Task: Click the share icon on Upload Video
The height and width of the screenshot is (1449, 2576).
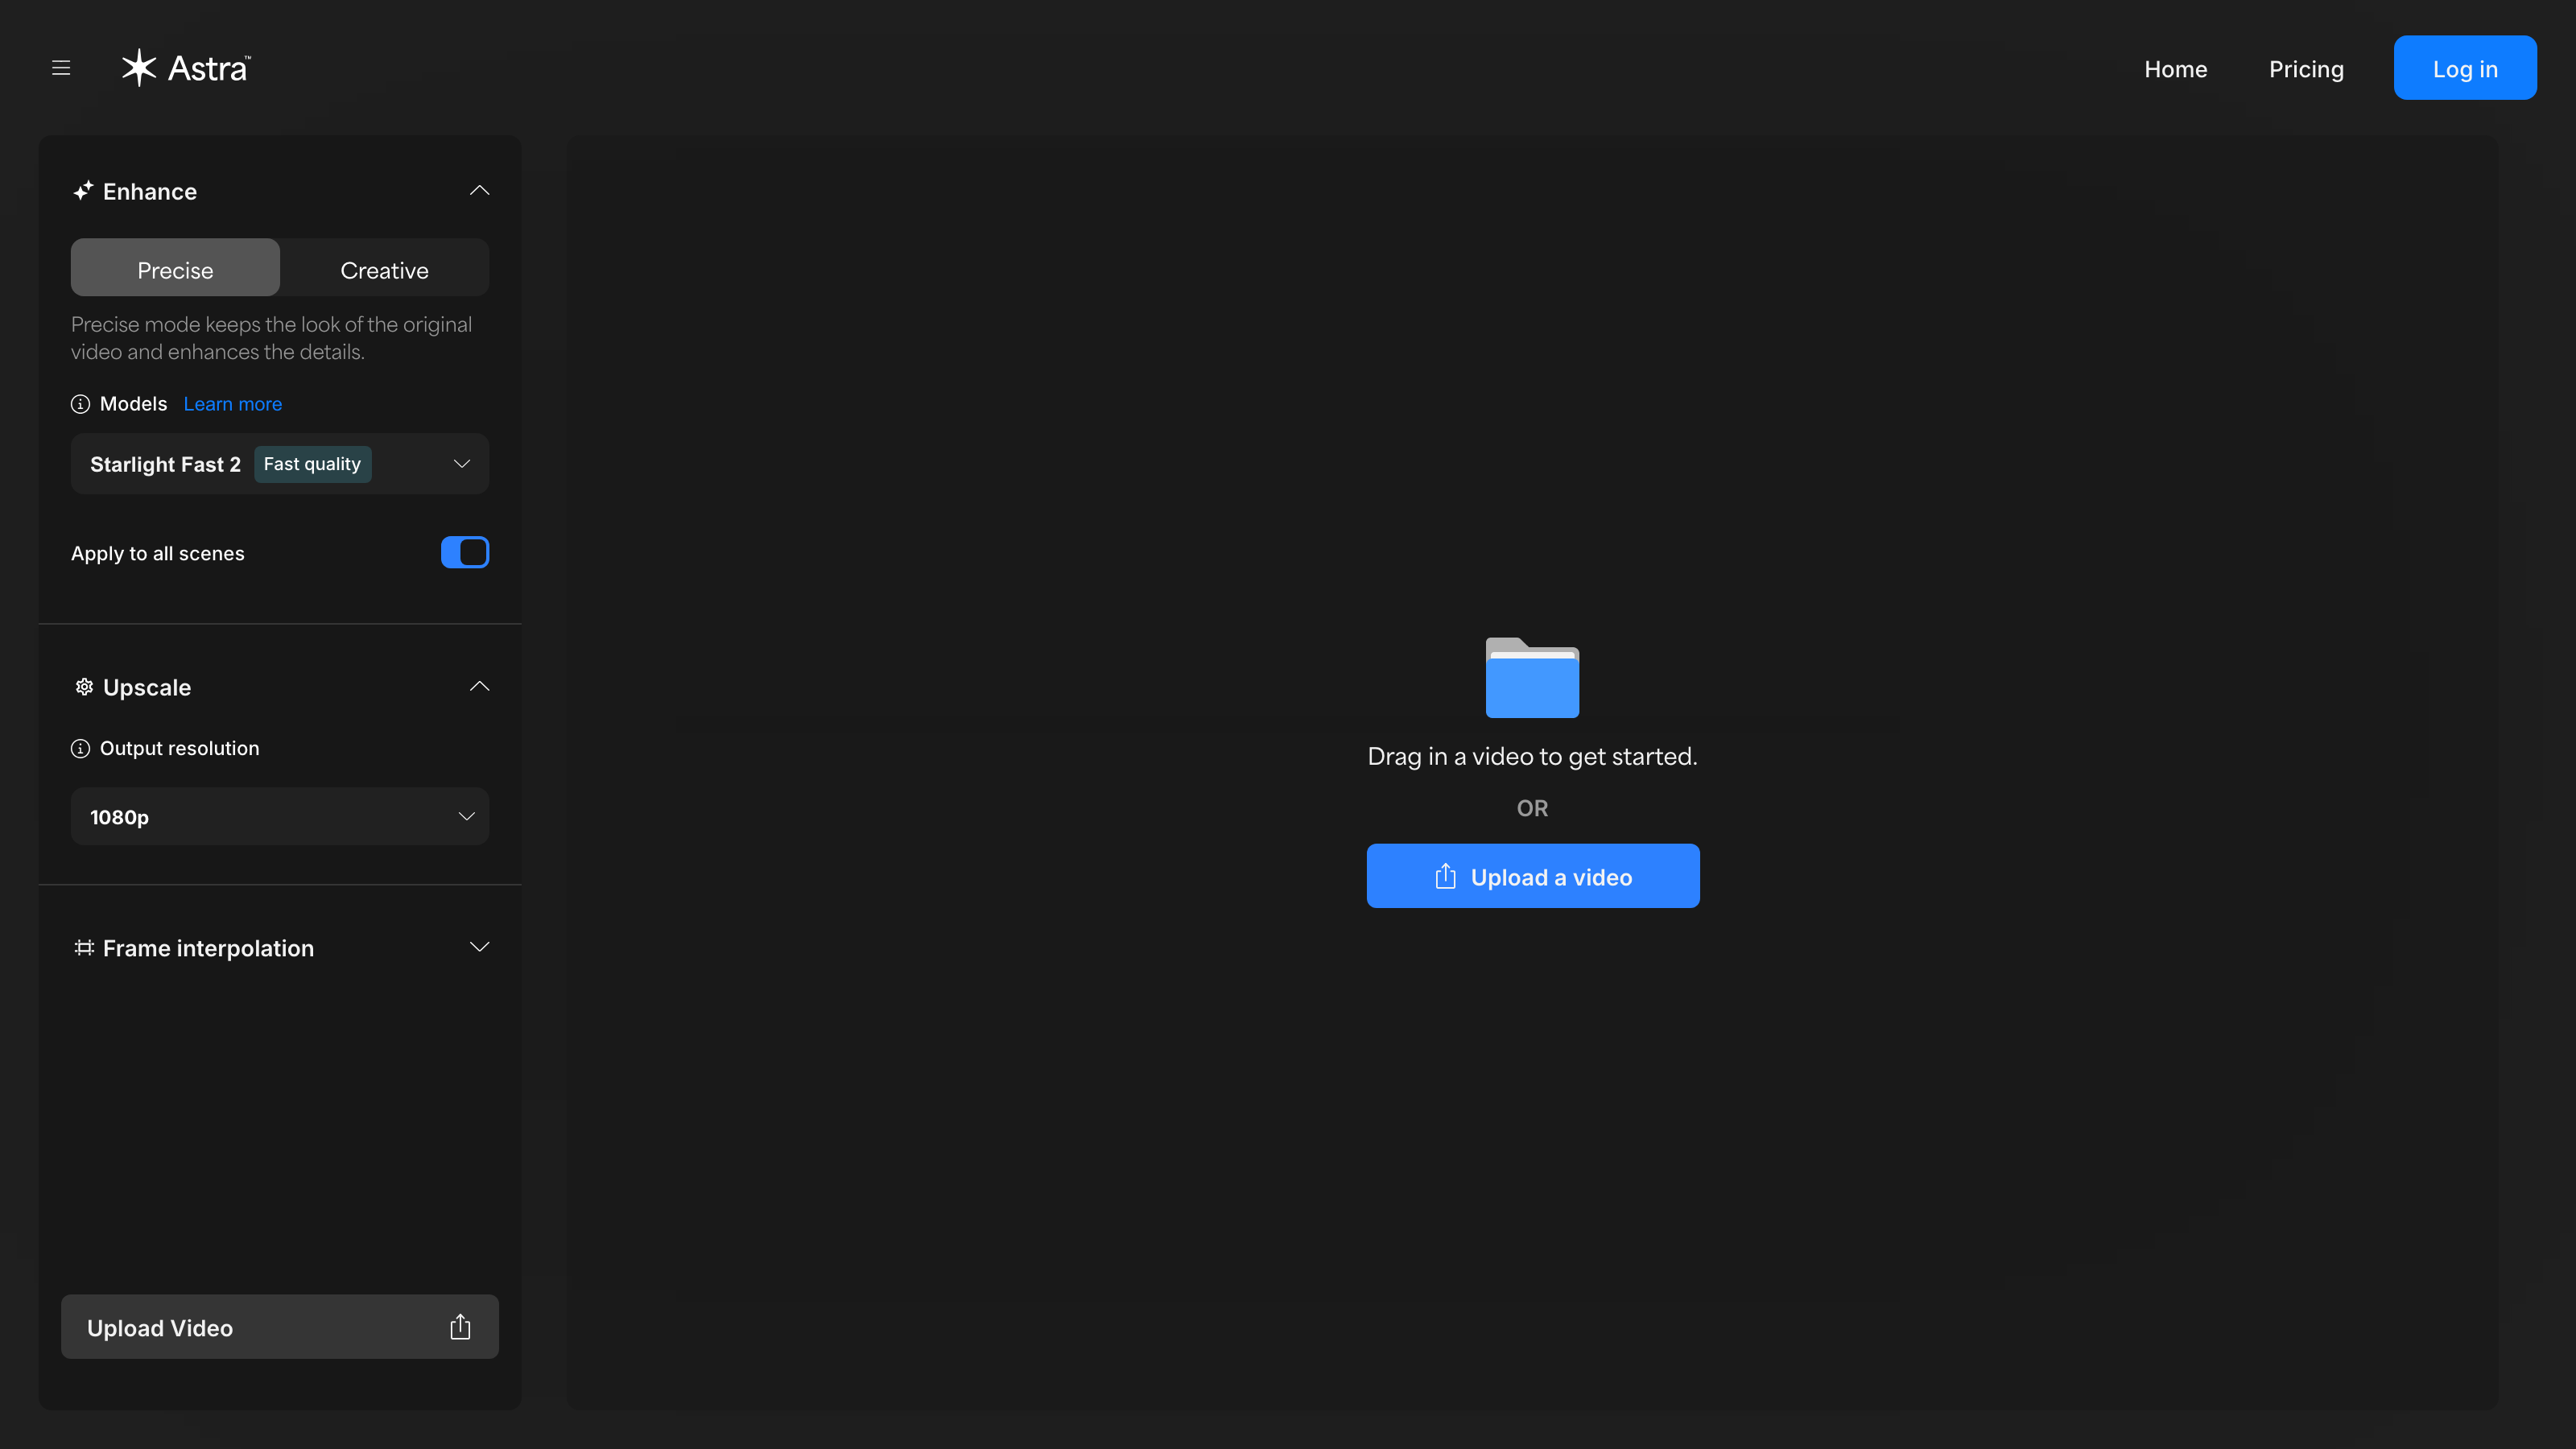Action: pyautogui.click(x=460, y=1327)
